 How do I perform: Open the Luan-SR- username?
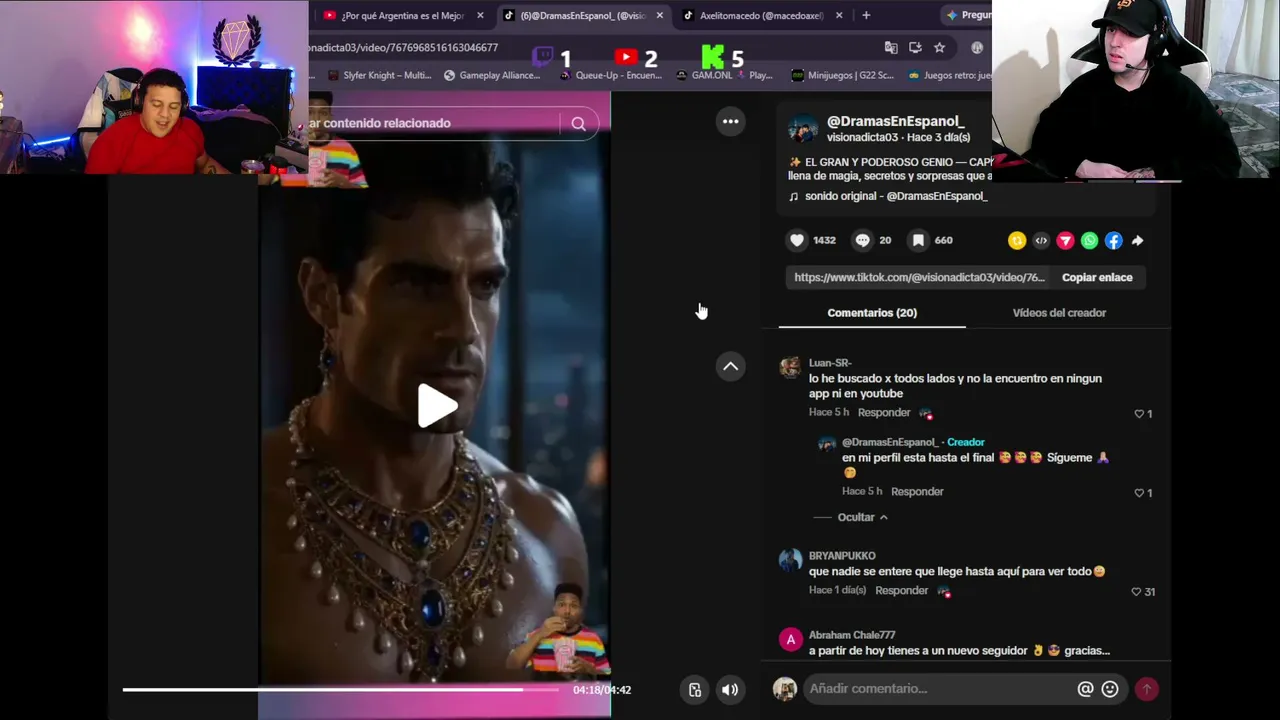(x=830, y=363)
